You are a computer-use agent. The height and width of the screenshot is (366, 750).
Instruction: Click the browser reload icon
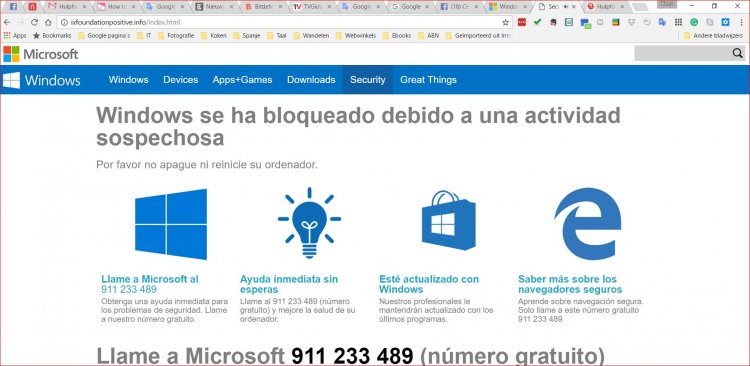(34, 22)
